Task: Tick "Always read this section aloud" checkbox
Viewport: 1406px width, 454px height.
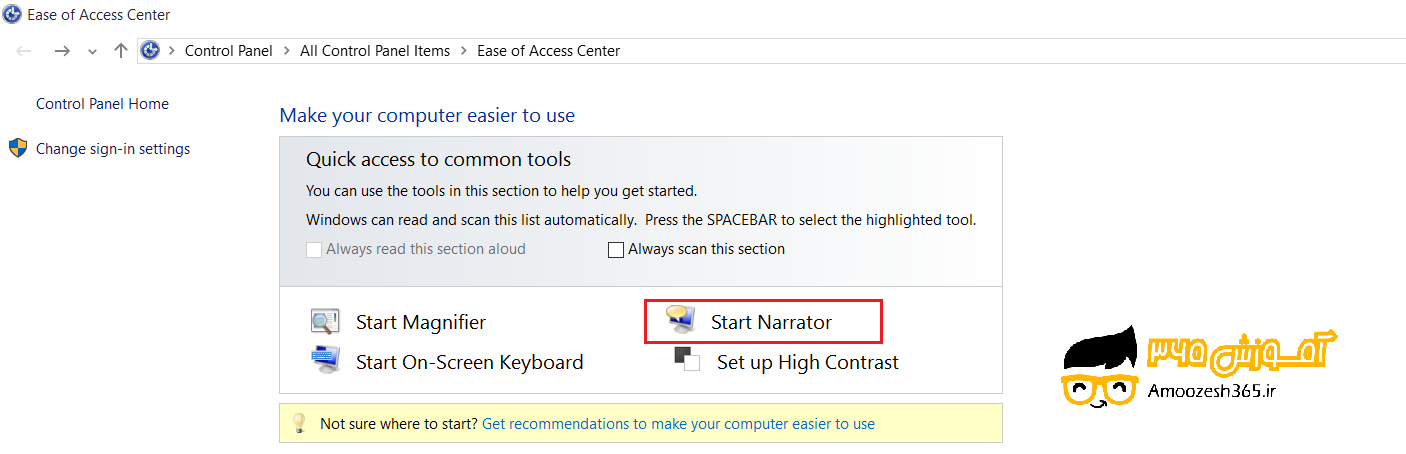Action: 314,250
